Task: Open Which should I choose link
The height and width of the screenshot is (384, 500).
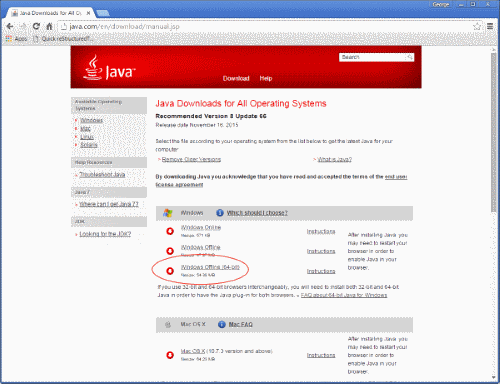Action: tap(257, 213)
